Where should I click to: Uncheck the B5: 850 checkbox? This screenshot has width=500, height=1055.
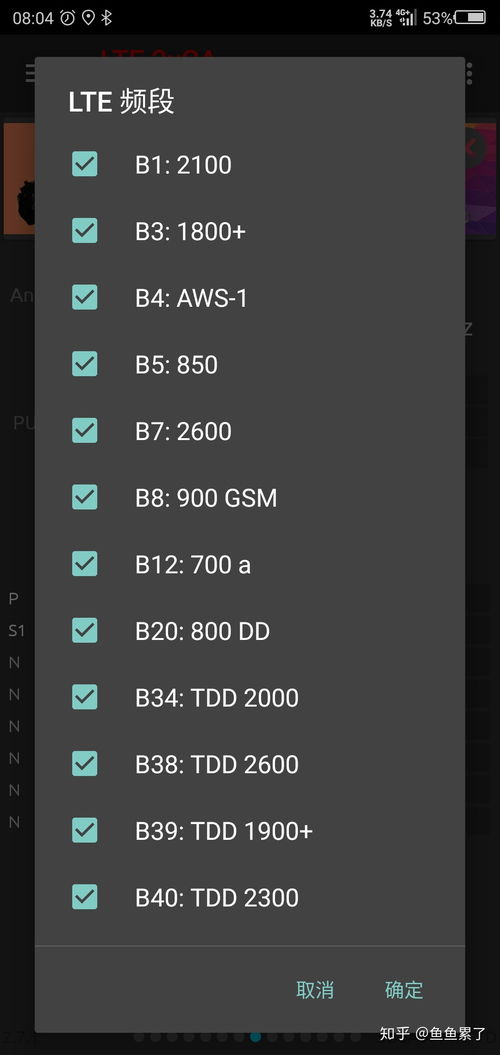coord(85,364)
